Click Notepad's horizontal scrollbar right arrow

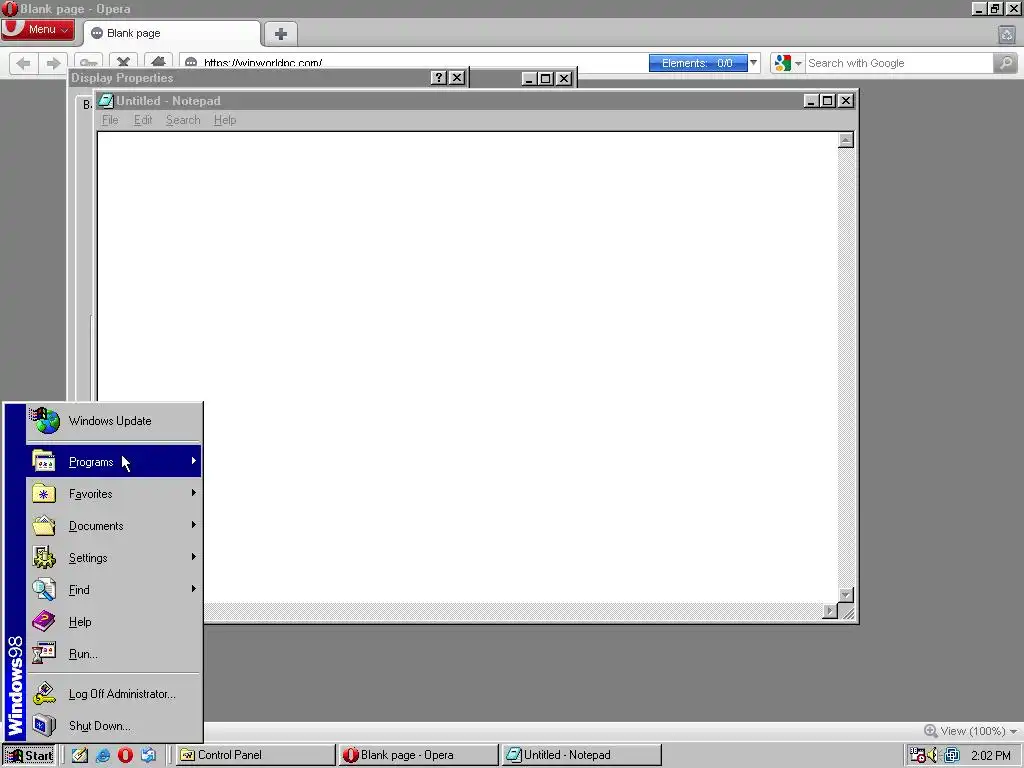[x=830, y=611]
